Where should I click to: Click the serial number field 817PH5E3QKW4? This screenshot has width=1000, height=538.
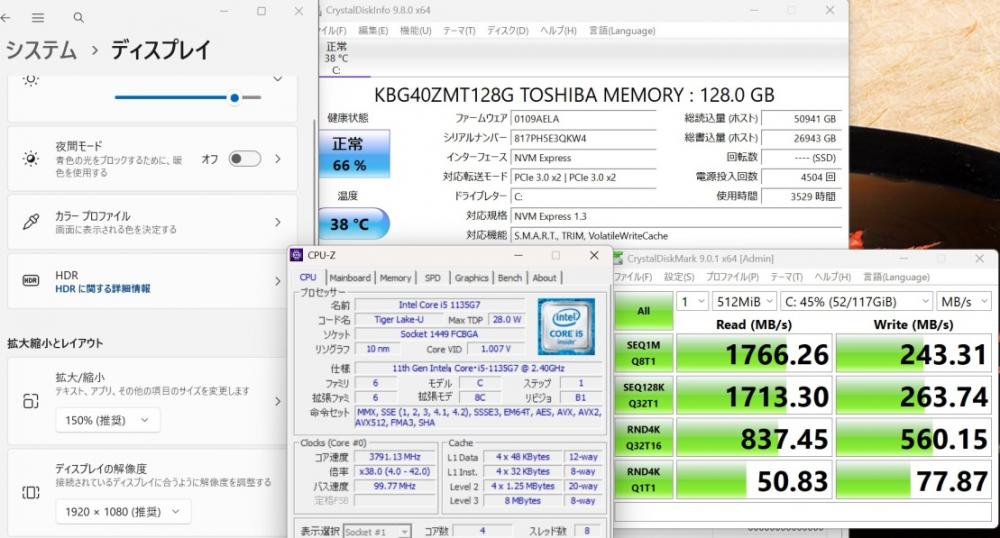584,138
